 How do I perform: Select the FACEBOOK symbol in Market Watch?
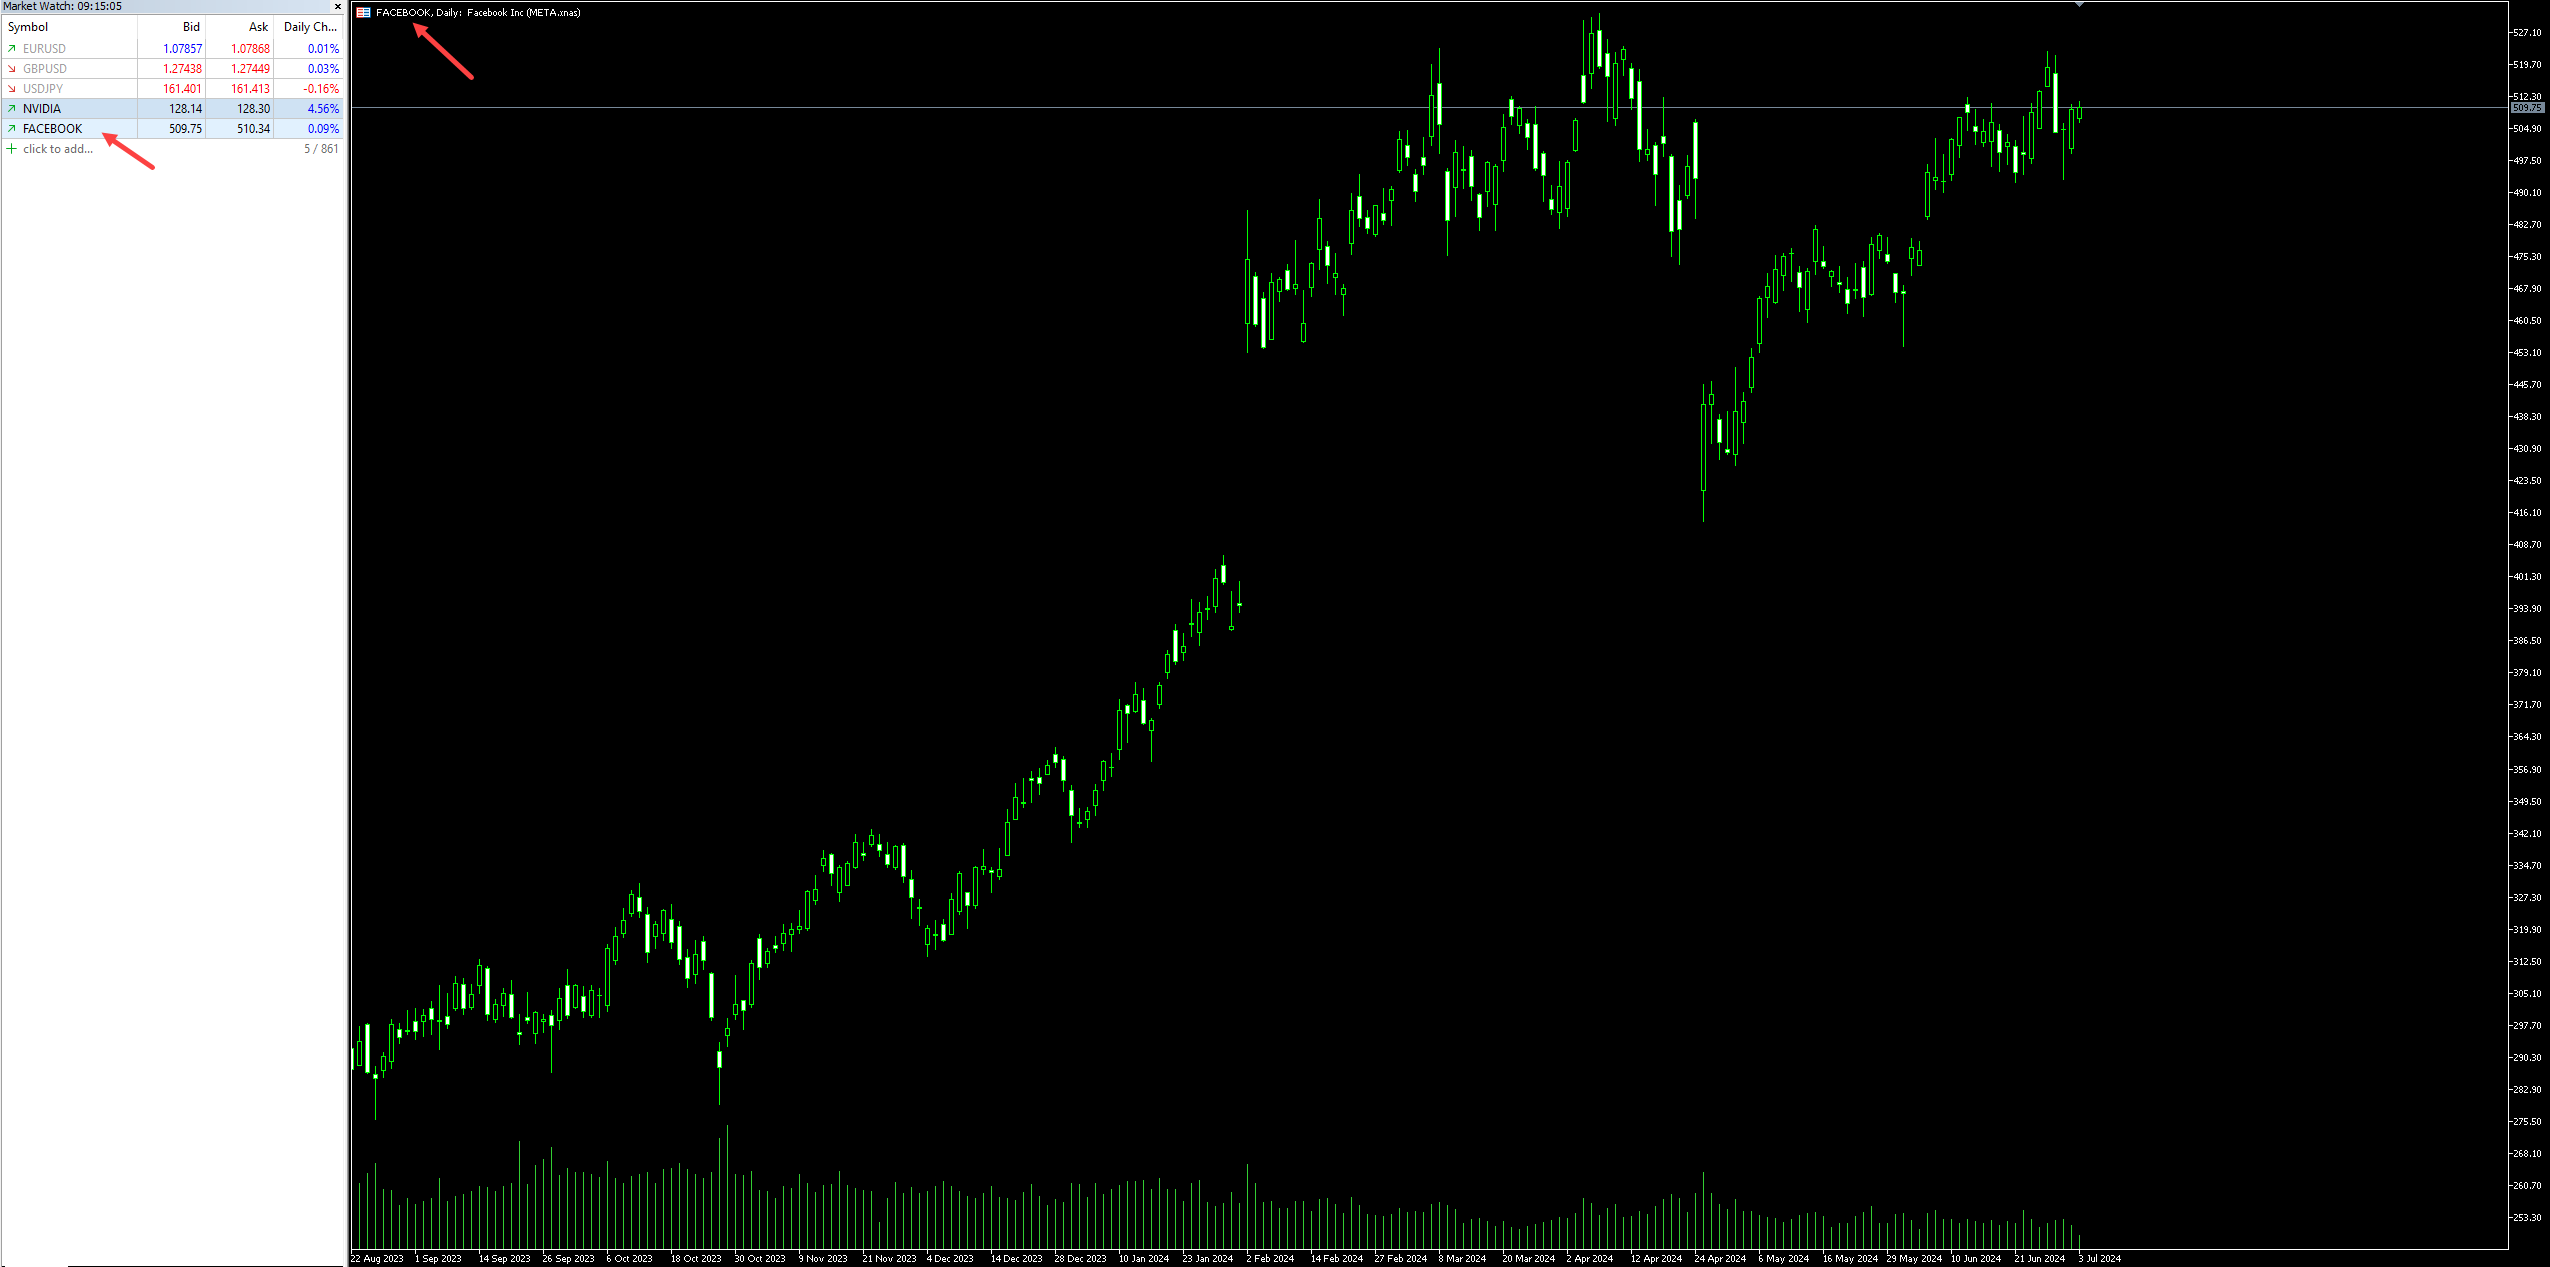tap(53, 129)
